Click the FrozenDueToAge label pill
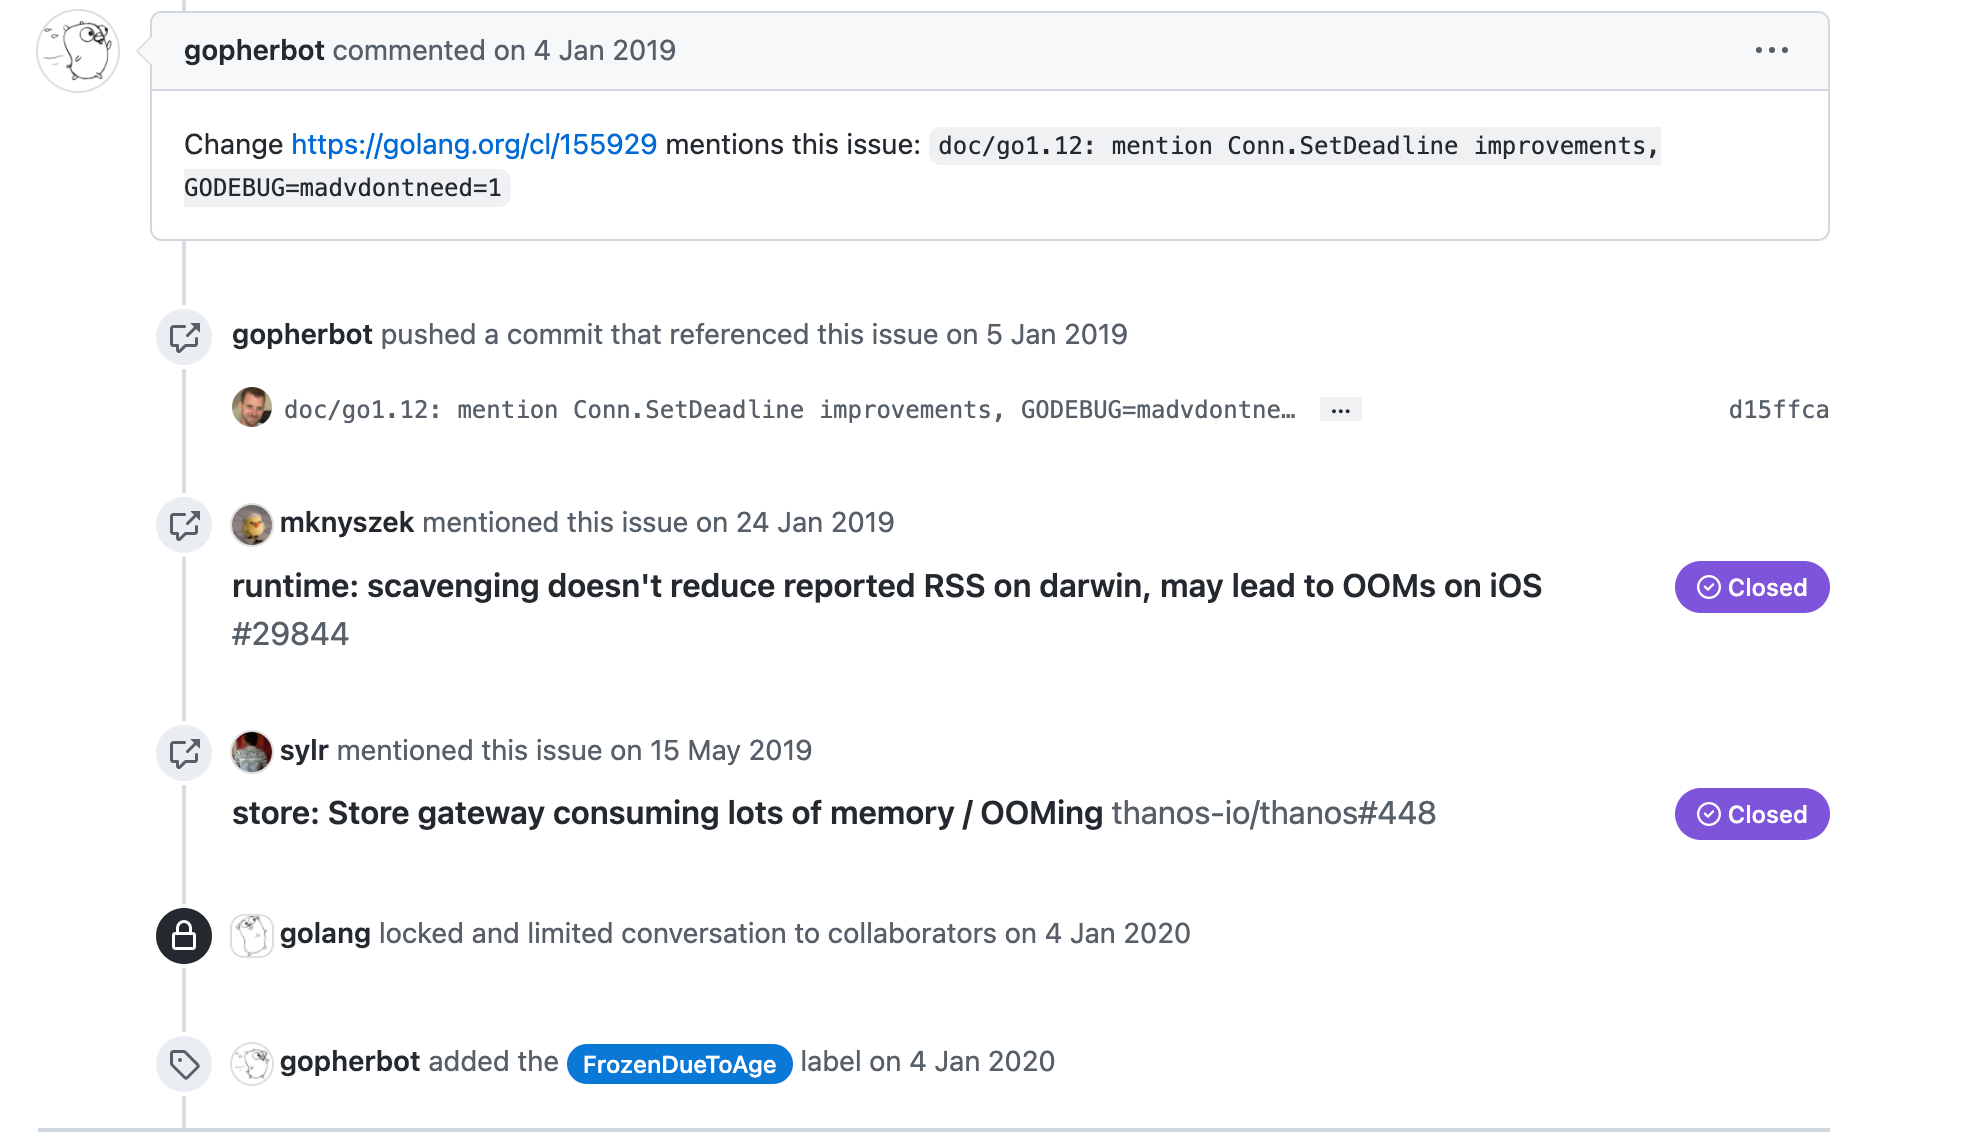 coord(679,1064)
